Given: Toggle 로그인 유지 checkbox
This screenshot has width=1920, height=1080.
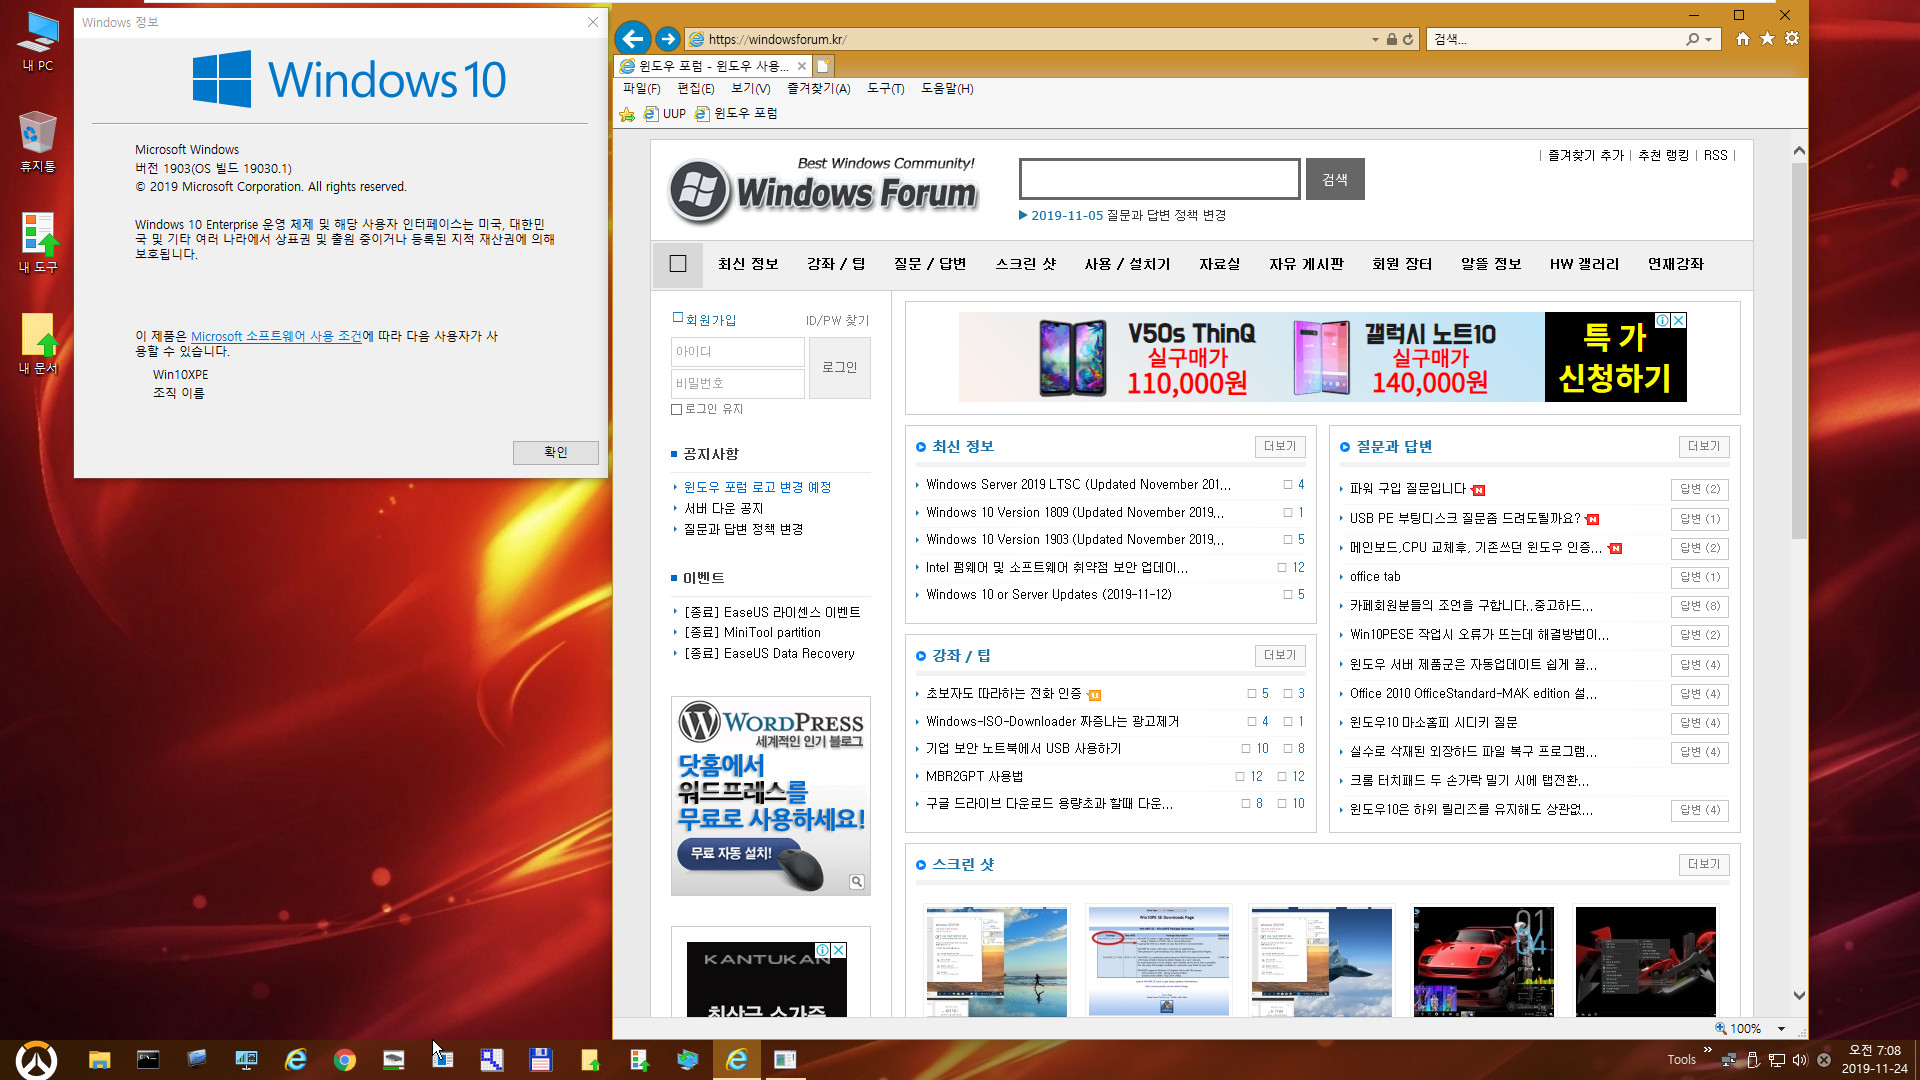Looking at the screenshot, I should 676,409.
